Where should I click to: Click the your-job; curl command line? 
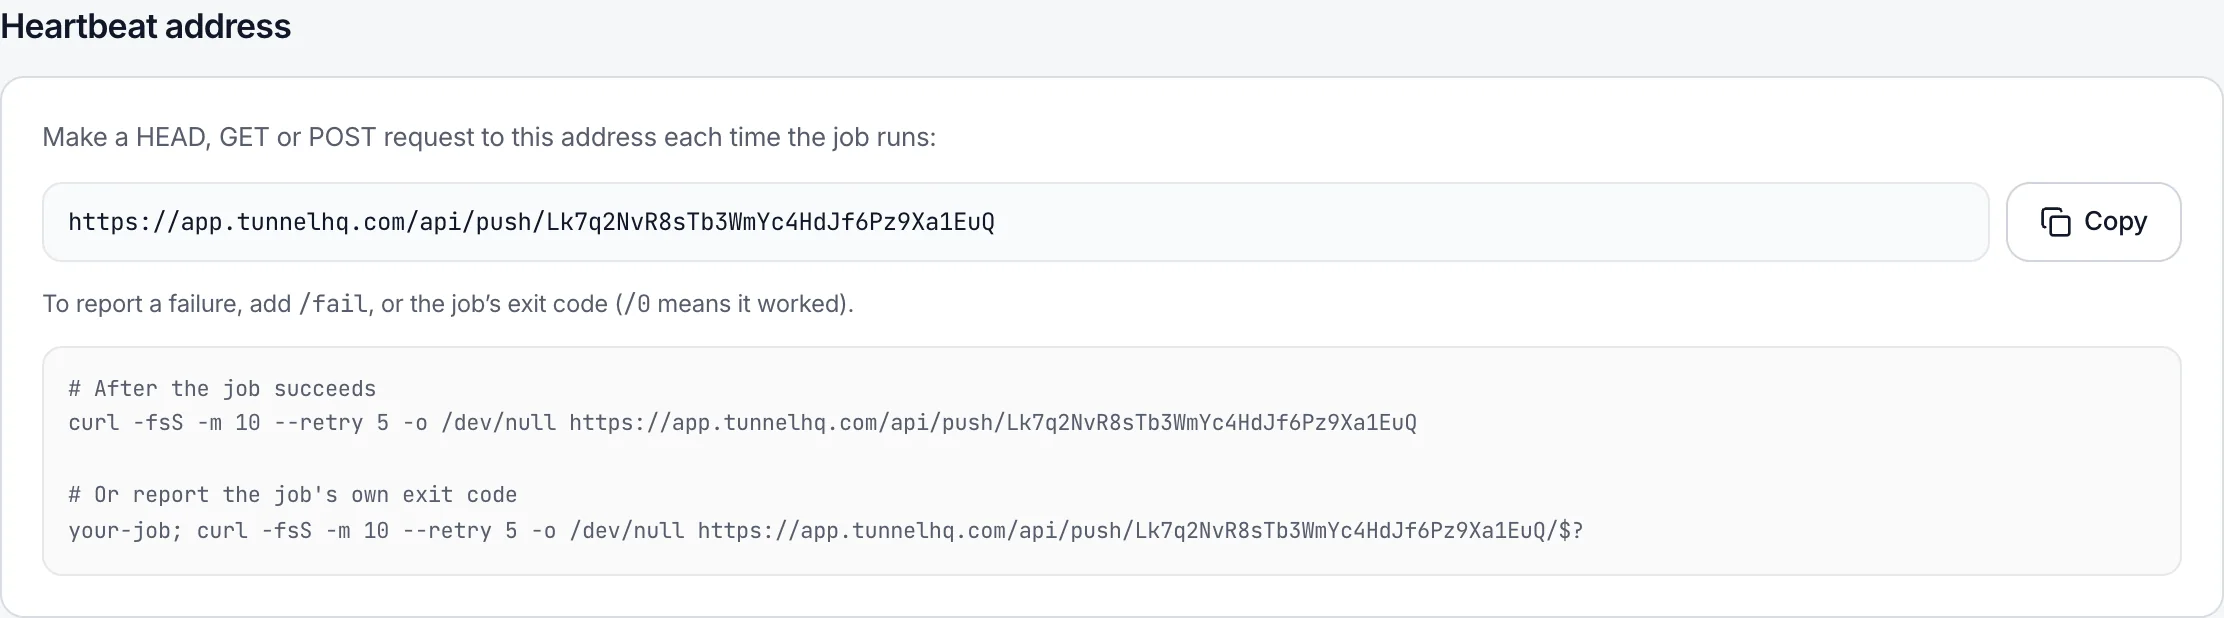(826, 530)
